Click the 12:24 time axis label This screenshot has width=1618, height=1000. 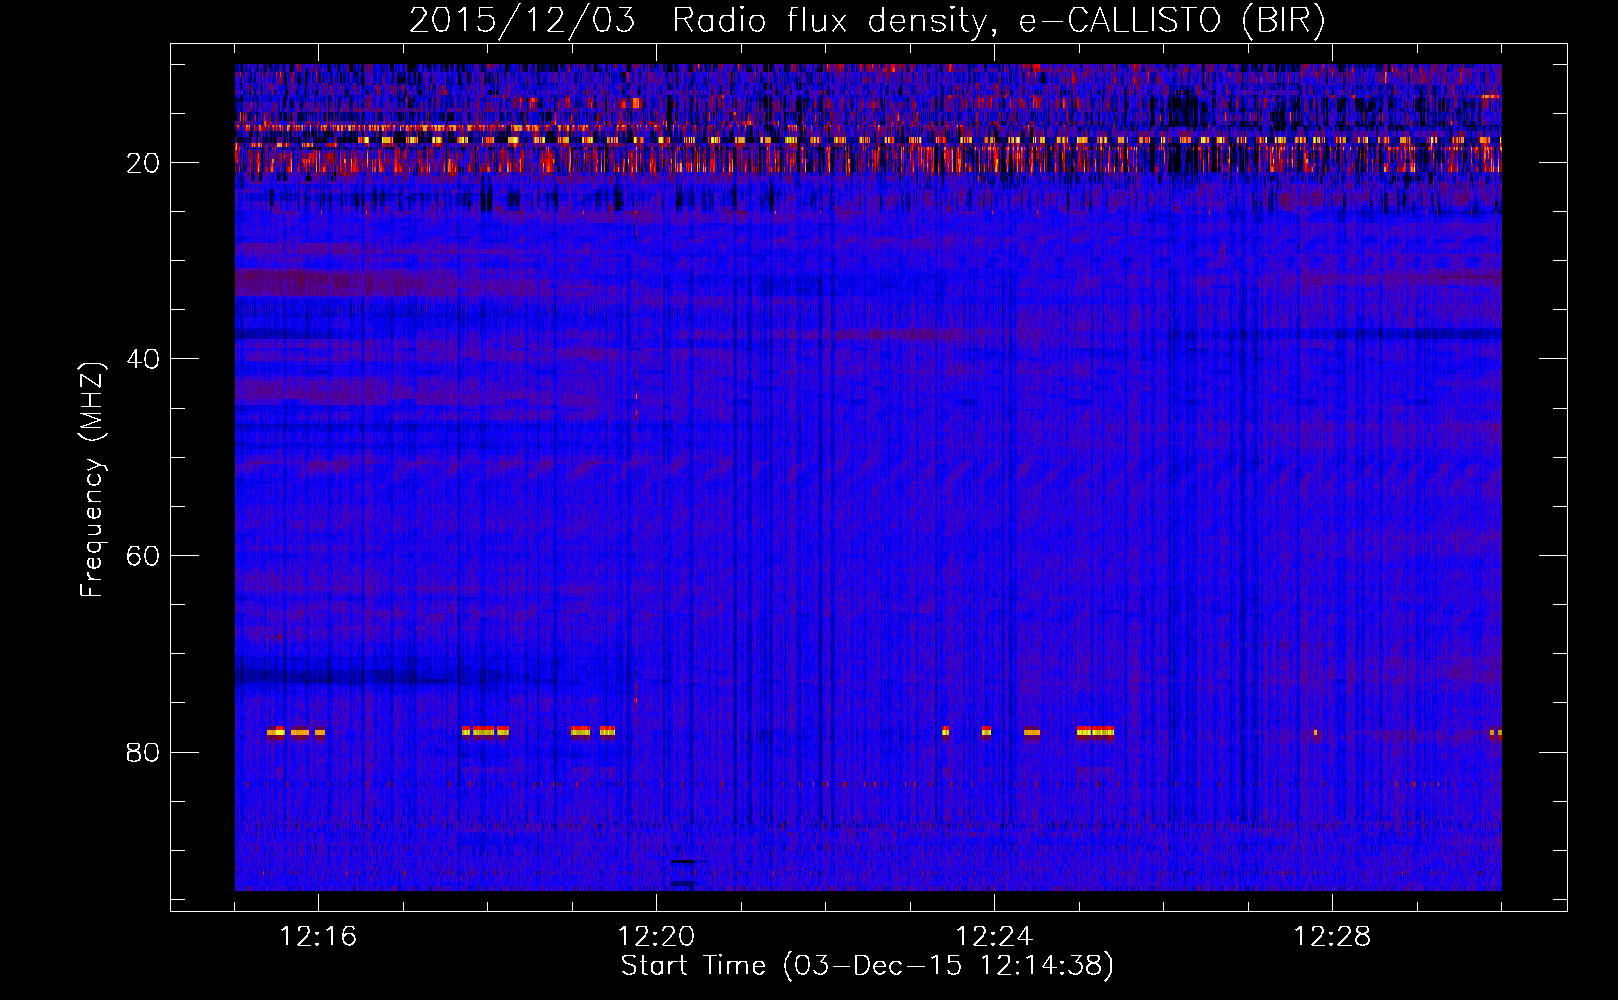tap(994, 937)
